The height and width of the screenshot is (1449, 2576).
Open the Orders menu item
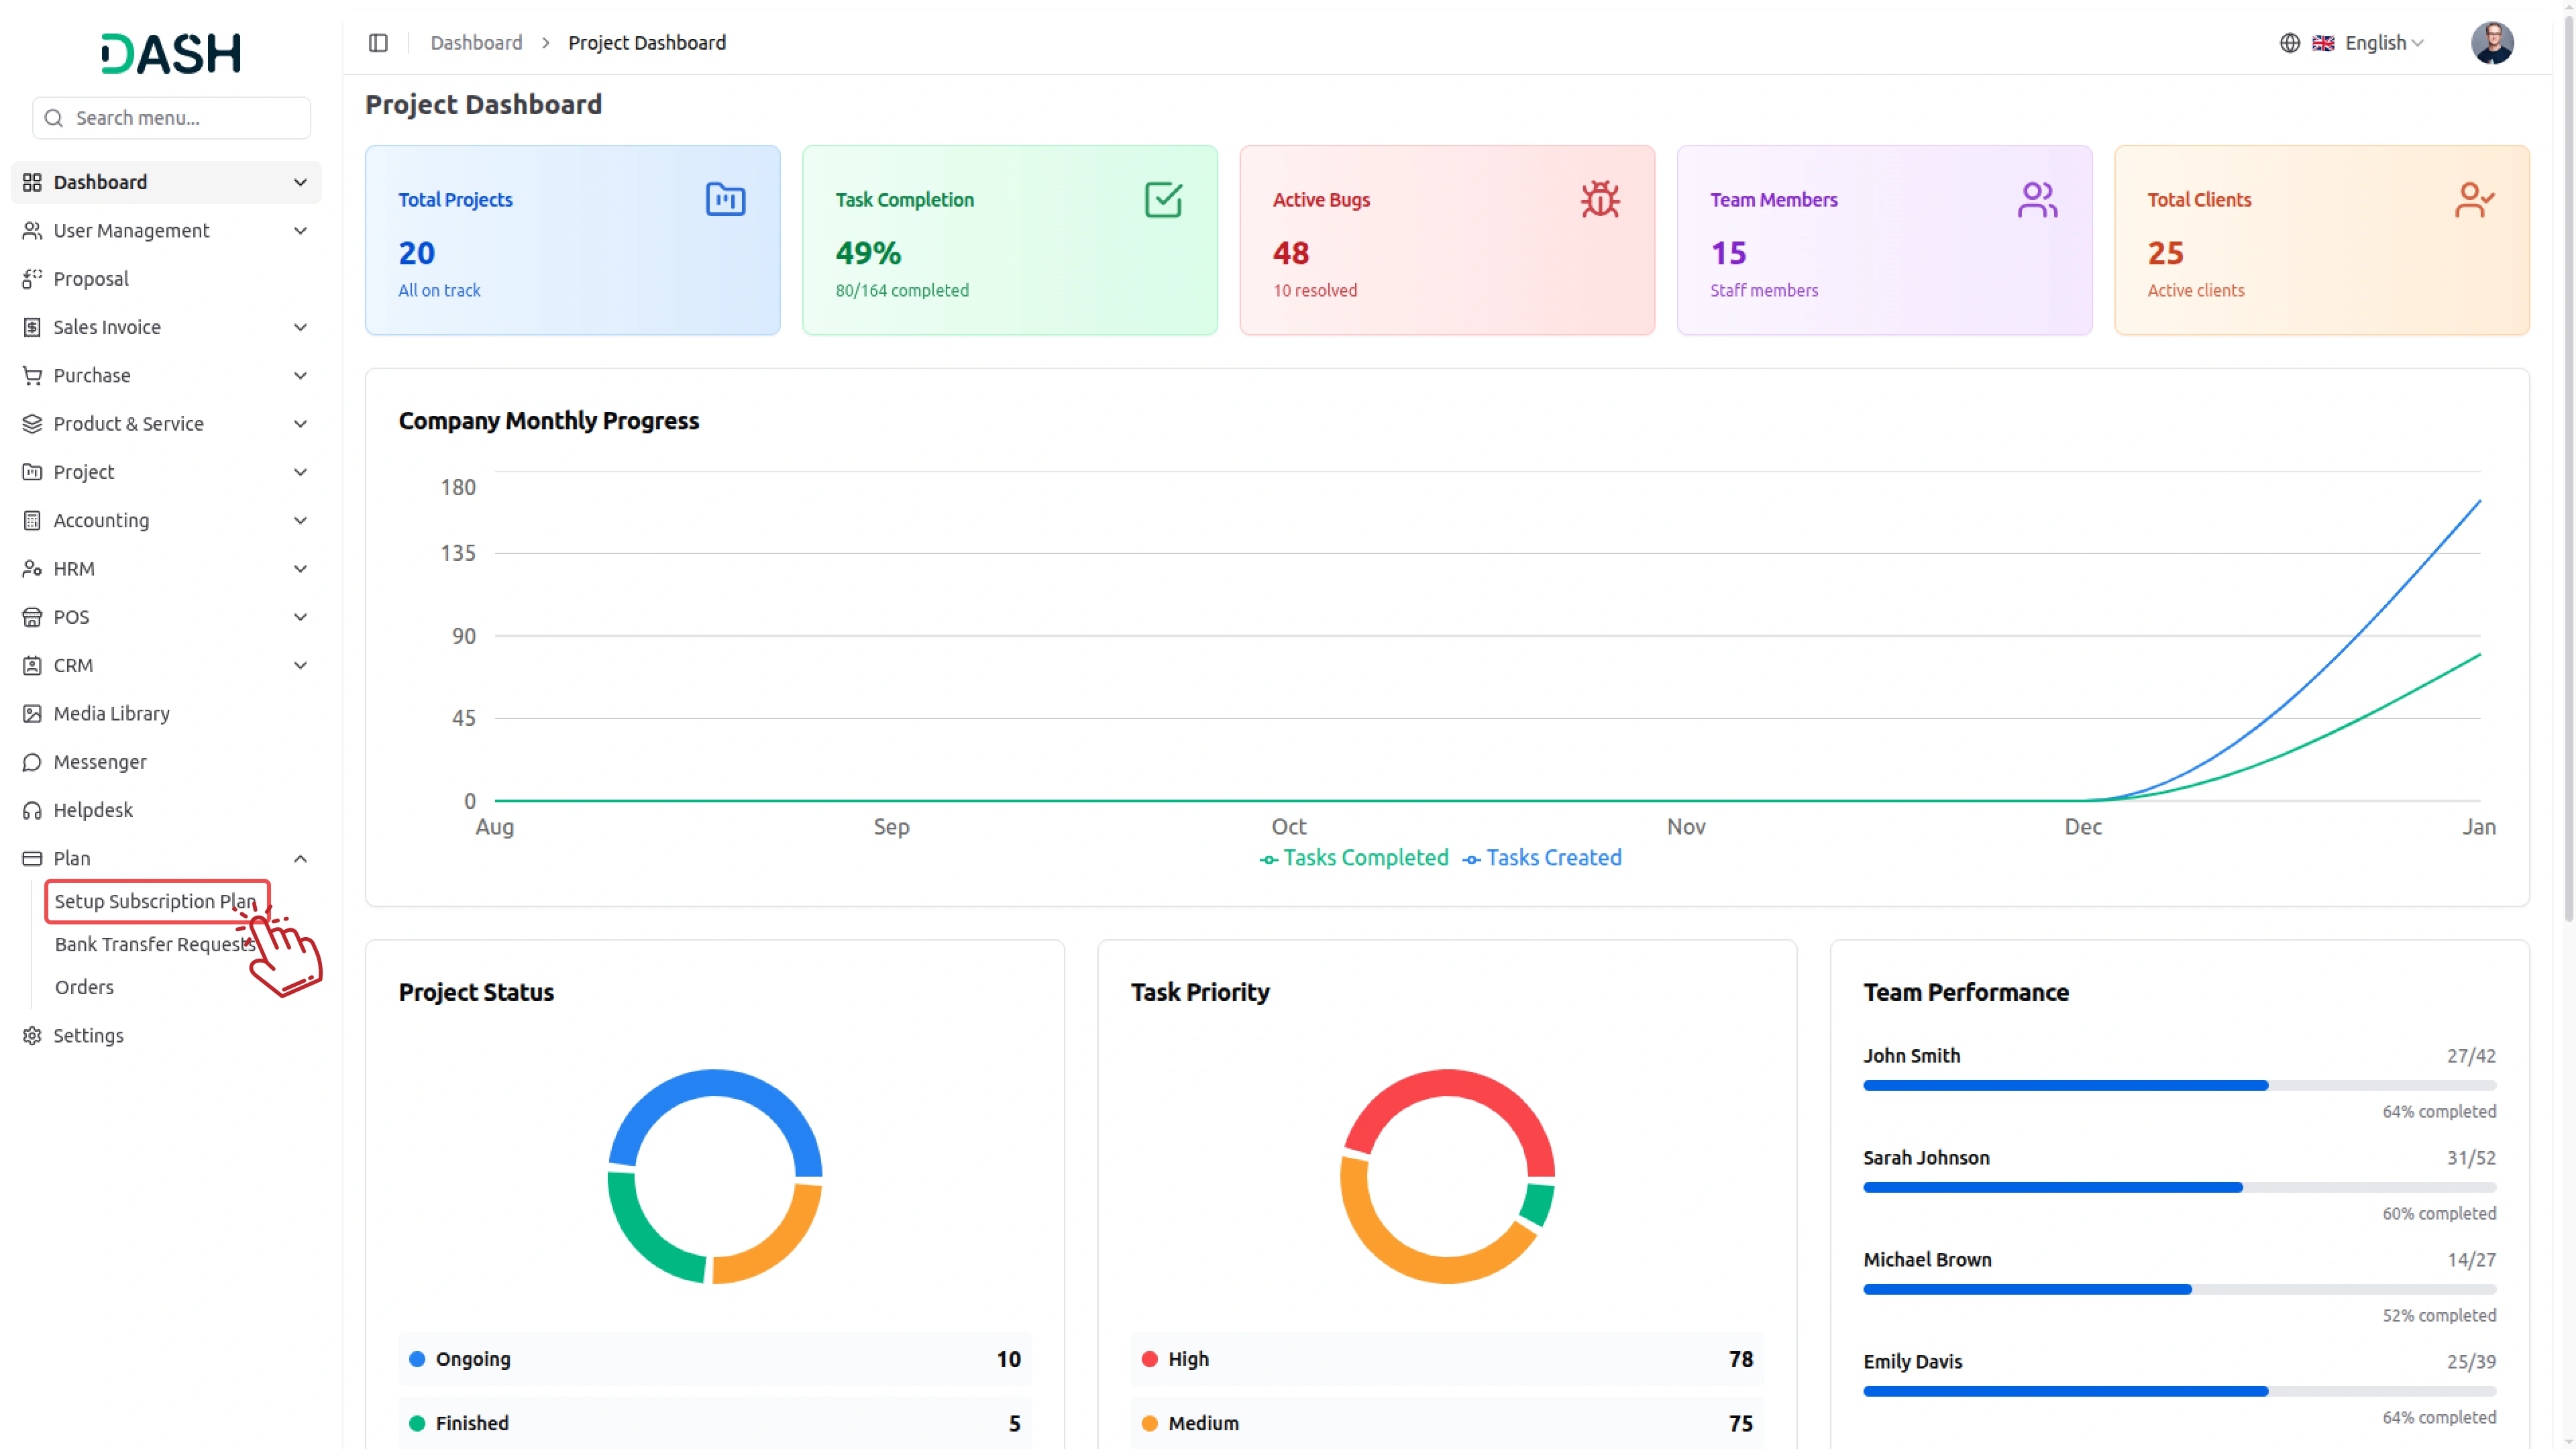point(84,987)
